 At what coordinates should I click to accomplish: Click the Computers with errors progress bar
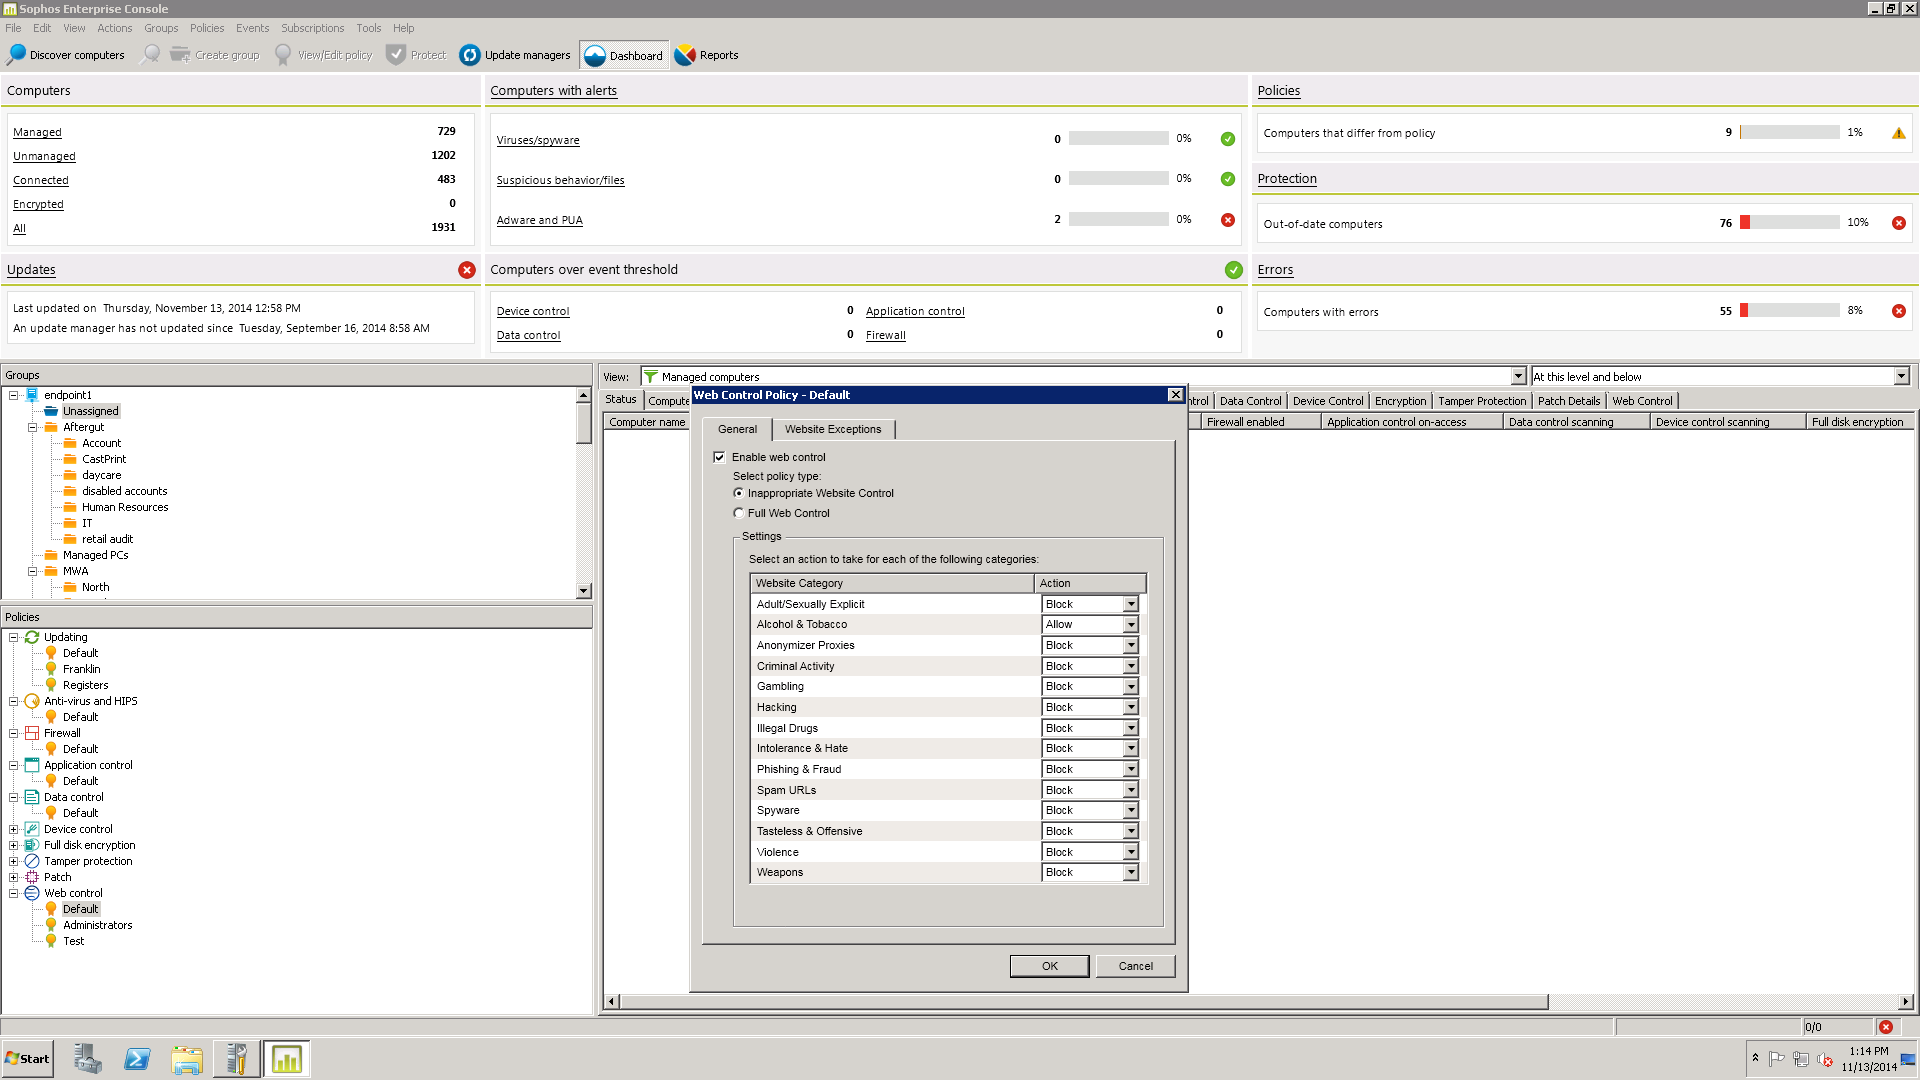point(1789,311)
